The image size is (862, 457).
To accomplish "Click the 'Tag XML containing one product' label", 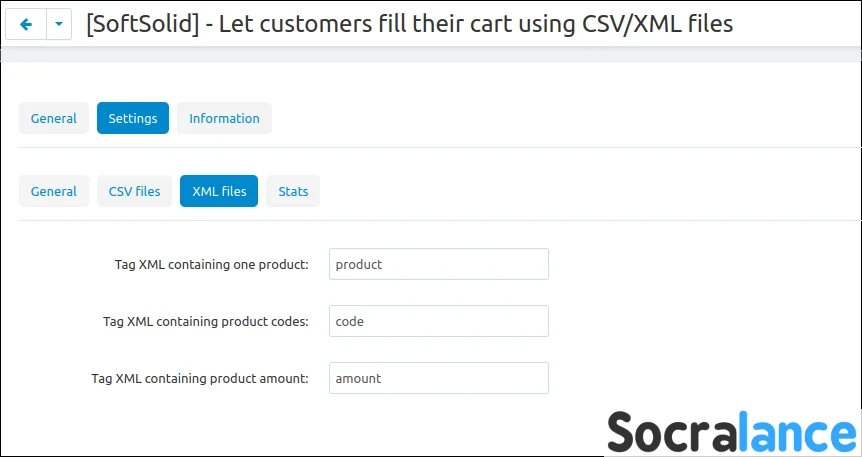I will (x=212, y=265).
